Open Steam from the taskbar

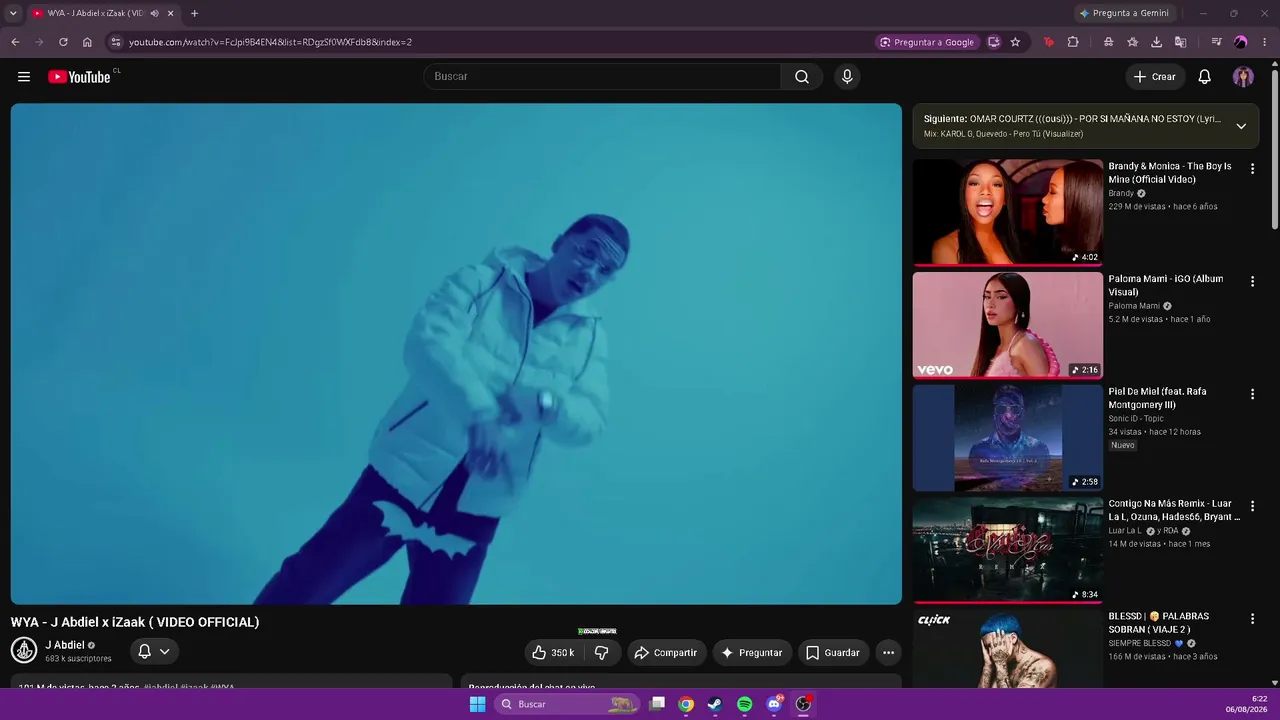point(715,704)
